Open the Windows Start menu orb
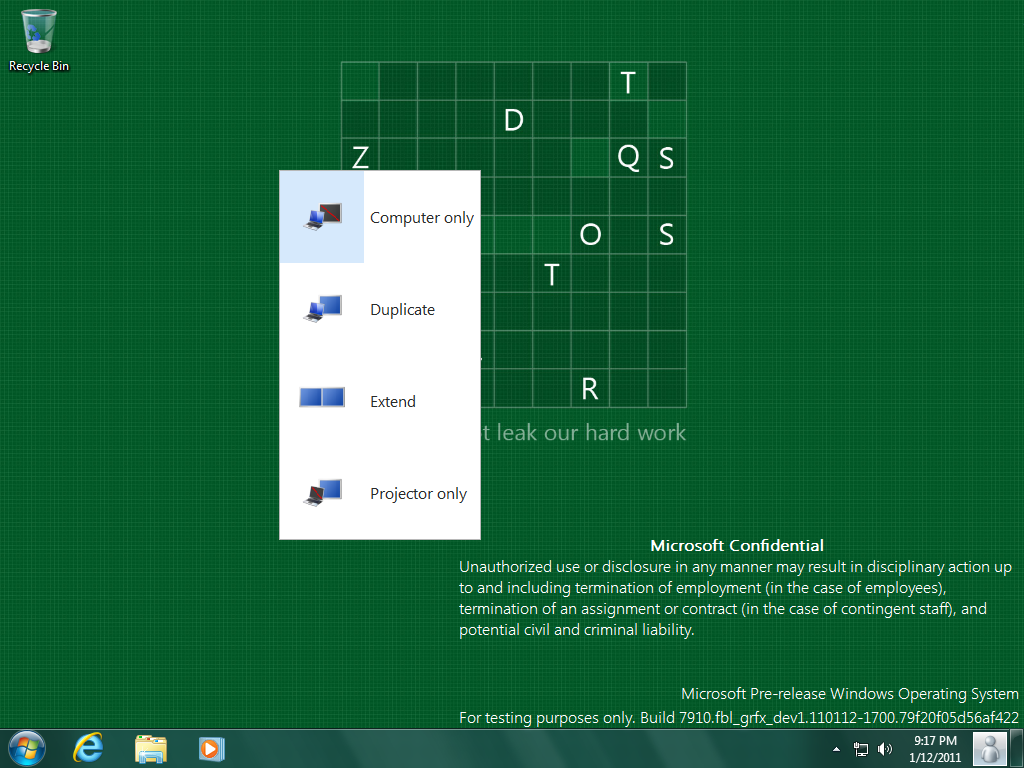Image resolution: width=1024 pixels, height=768 pixels. [27, 748]
